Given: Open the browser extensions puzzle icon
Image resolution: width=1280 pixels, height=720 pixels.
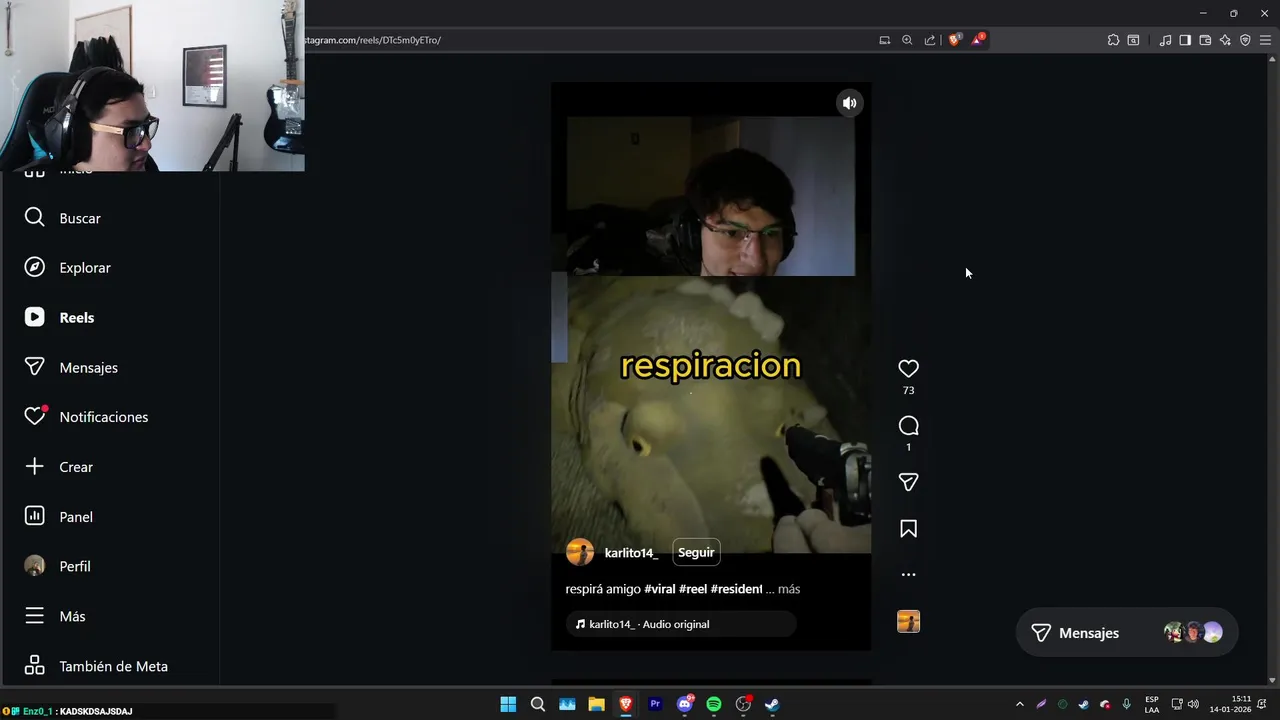Looking at the screenshot, I should point(1113,40).
